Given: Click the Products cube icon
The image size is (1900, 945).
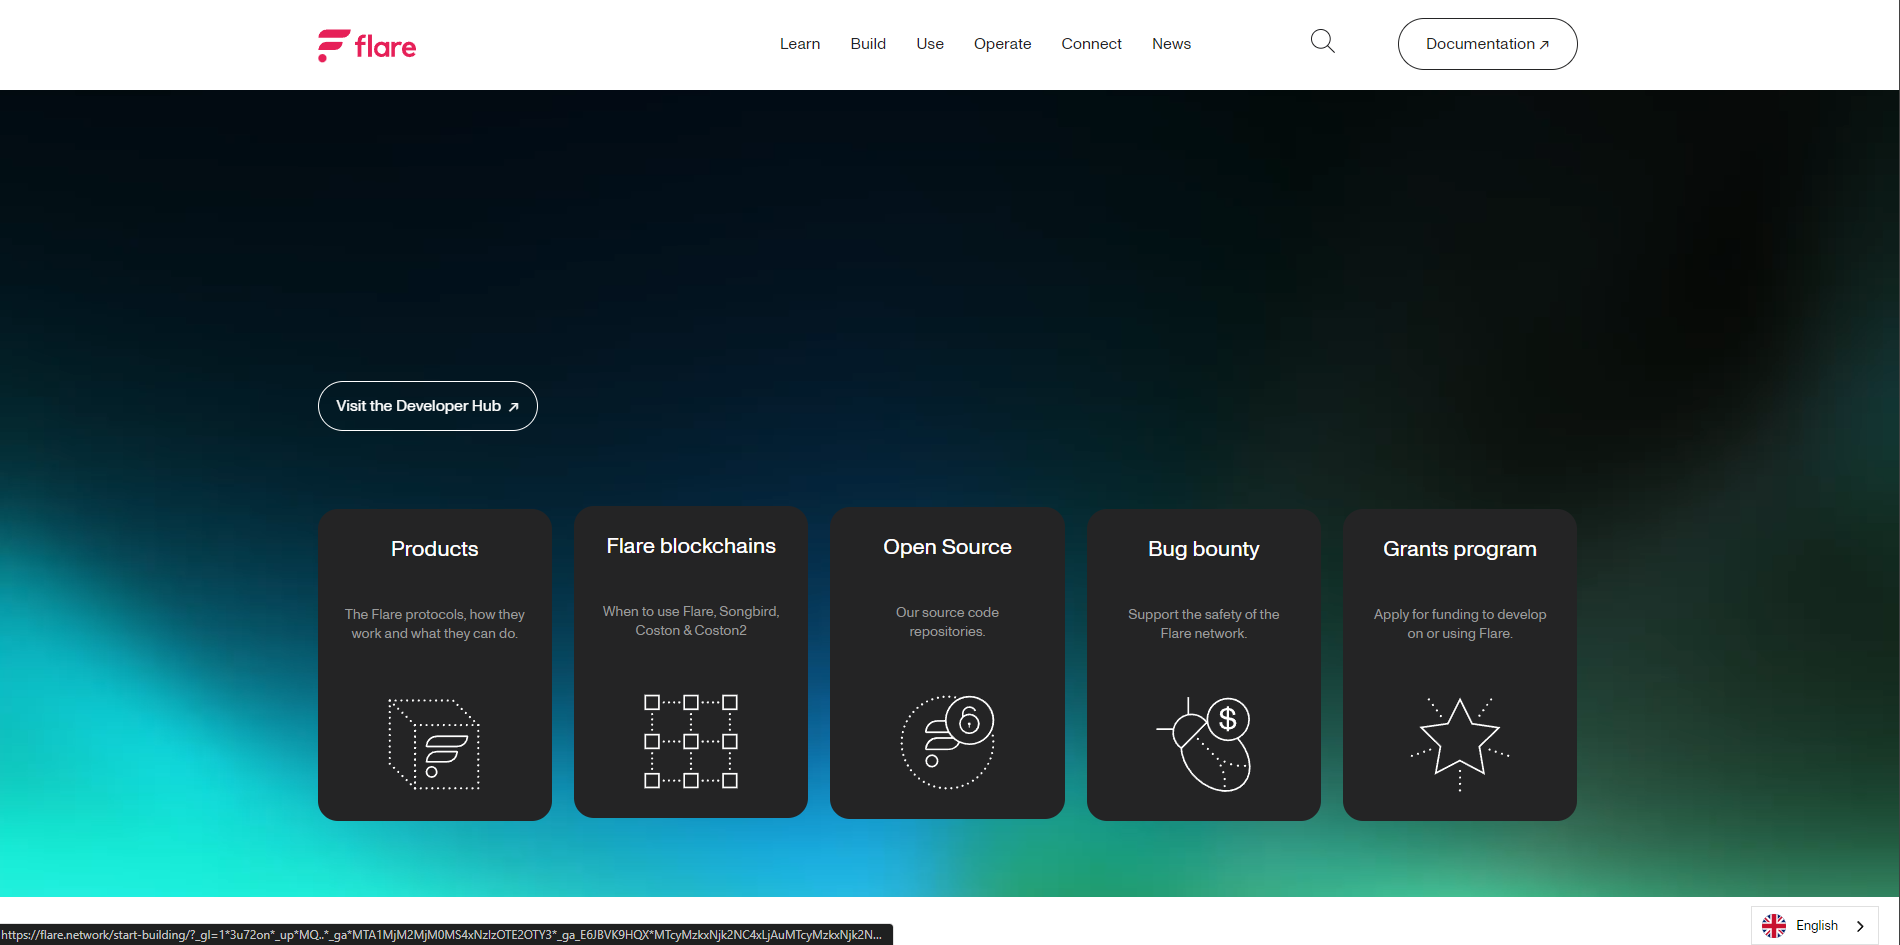Looking at the screenshot, I should [x=434, y=744].
